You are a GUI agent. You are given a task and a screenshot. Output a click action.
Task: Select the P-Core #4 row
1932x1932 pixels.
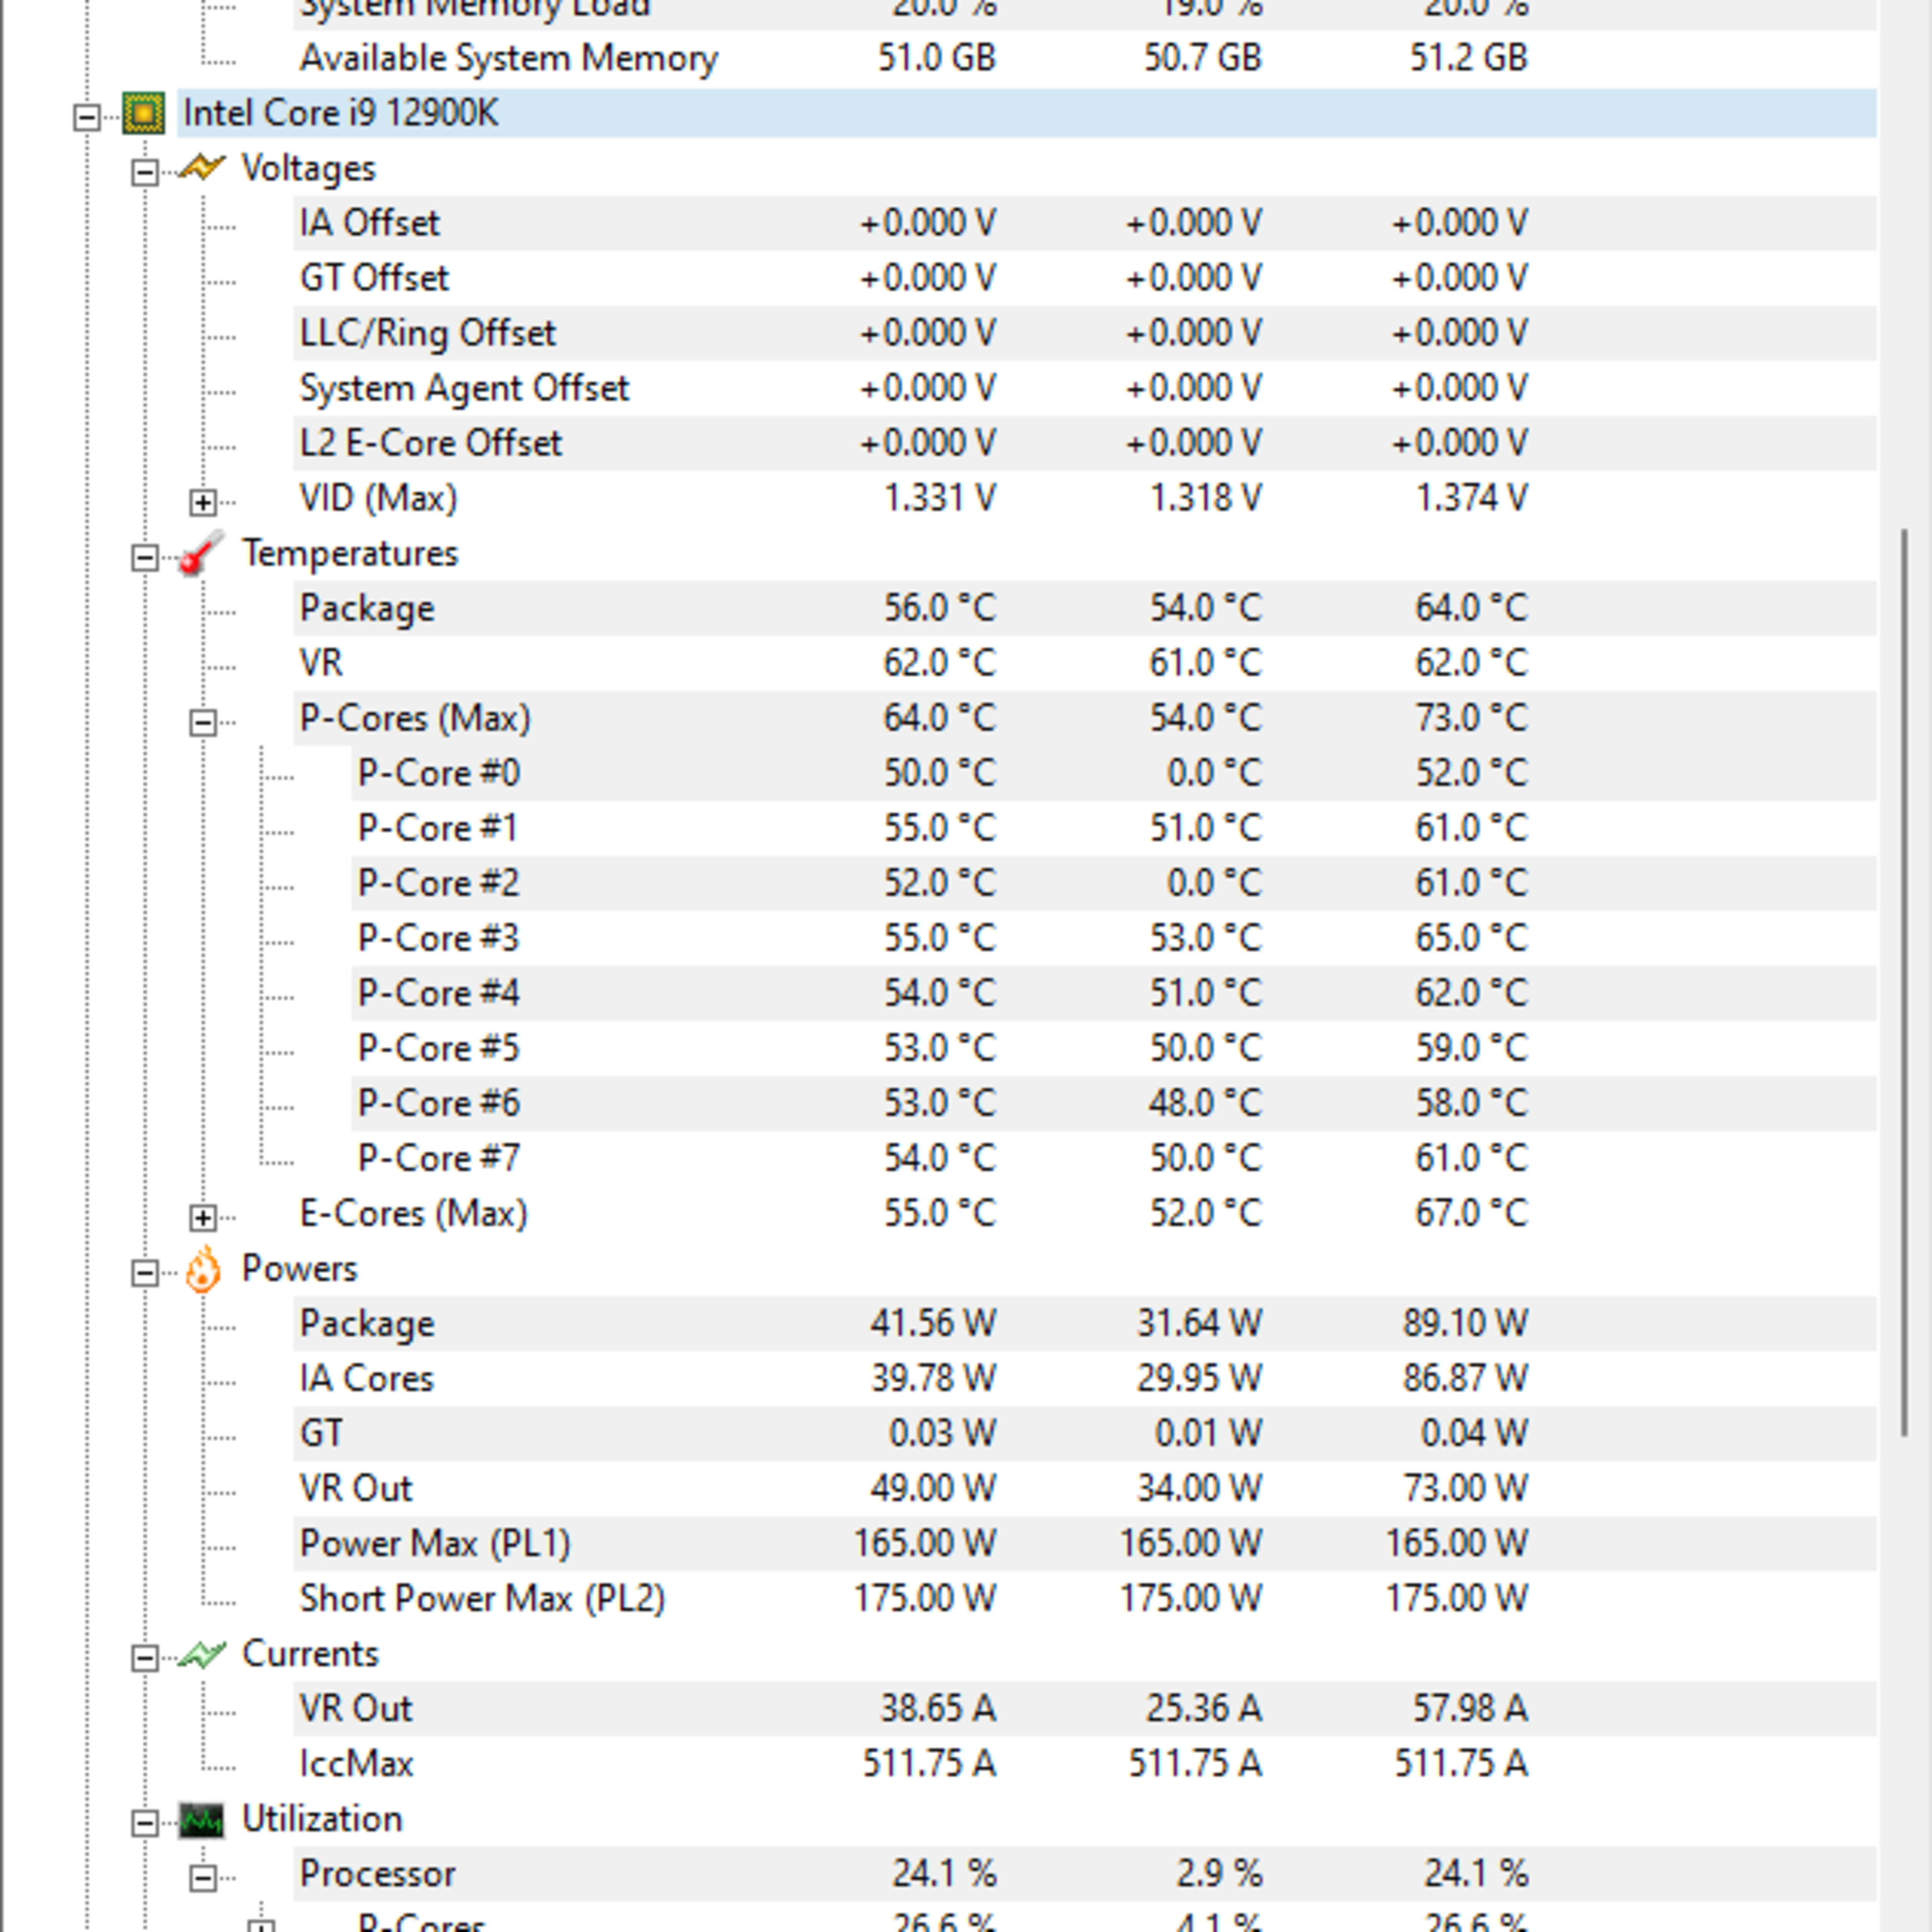point(1113,993)
